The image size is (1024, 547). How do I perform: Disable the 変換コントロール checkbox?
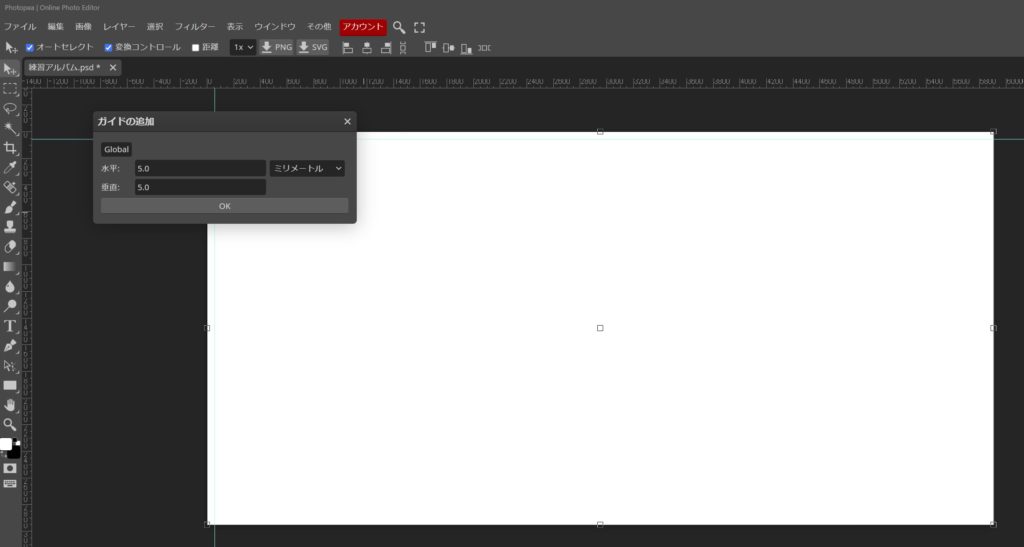109,47
